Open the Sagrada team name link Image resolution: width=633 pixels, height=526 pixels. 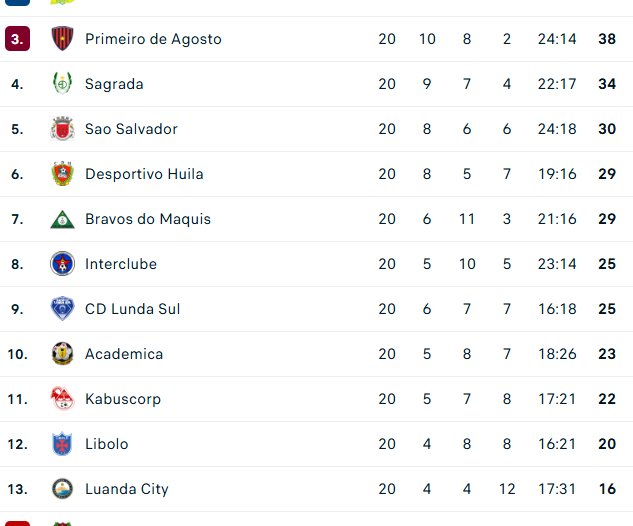coord(114,84)
